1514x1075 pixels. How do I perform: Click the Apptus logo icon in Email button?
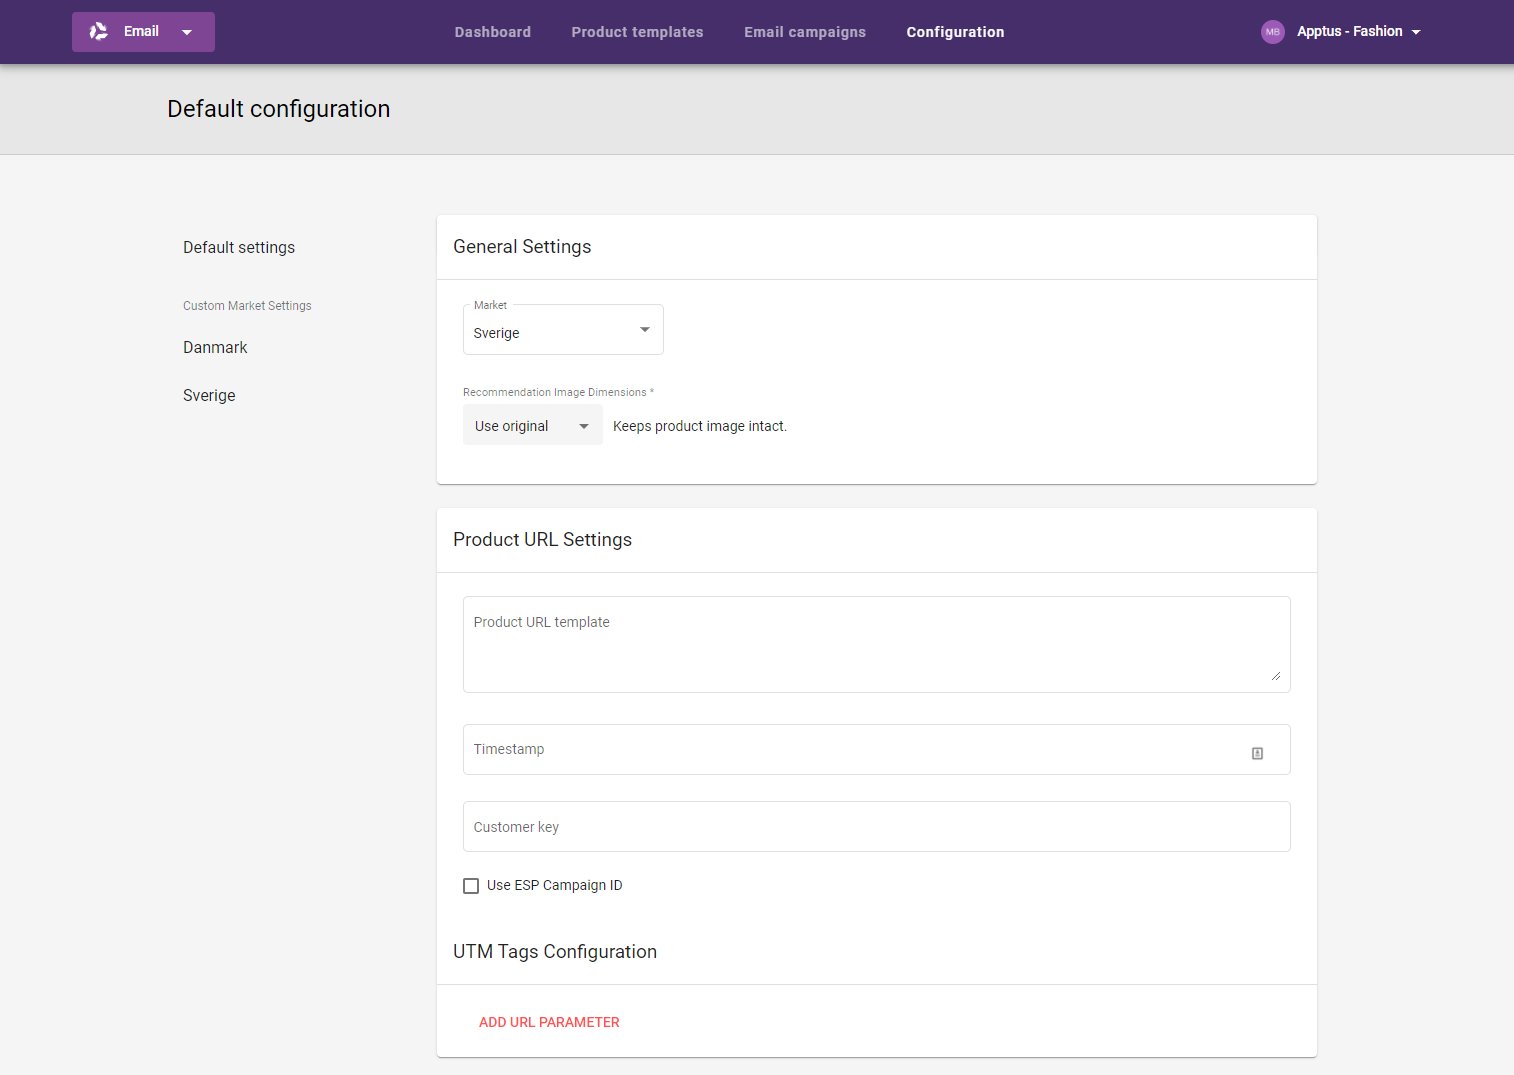tap(99, 32)
